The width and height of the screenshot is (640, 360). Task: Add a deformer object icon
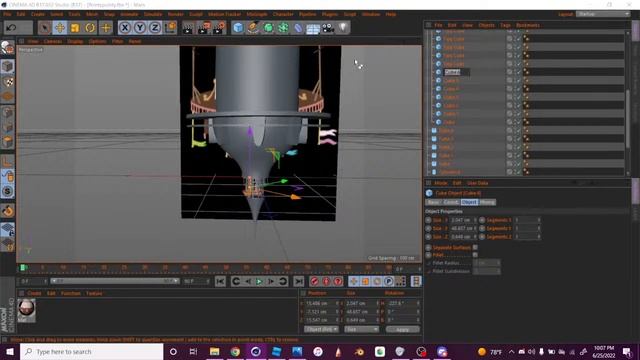click(298, 28)
